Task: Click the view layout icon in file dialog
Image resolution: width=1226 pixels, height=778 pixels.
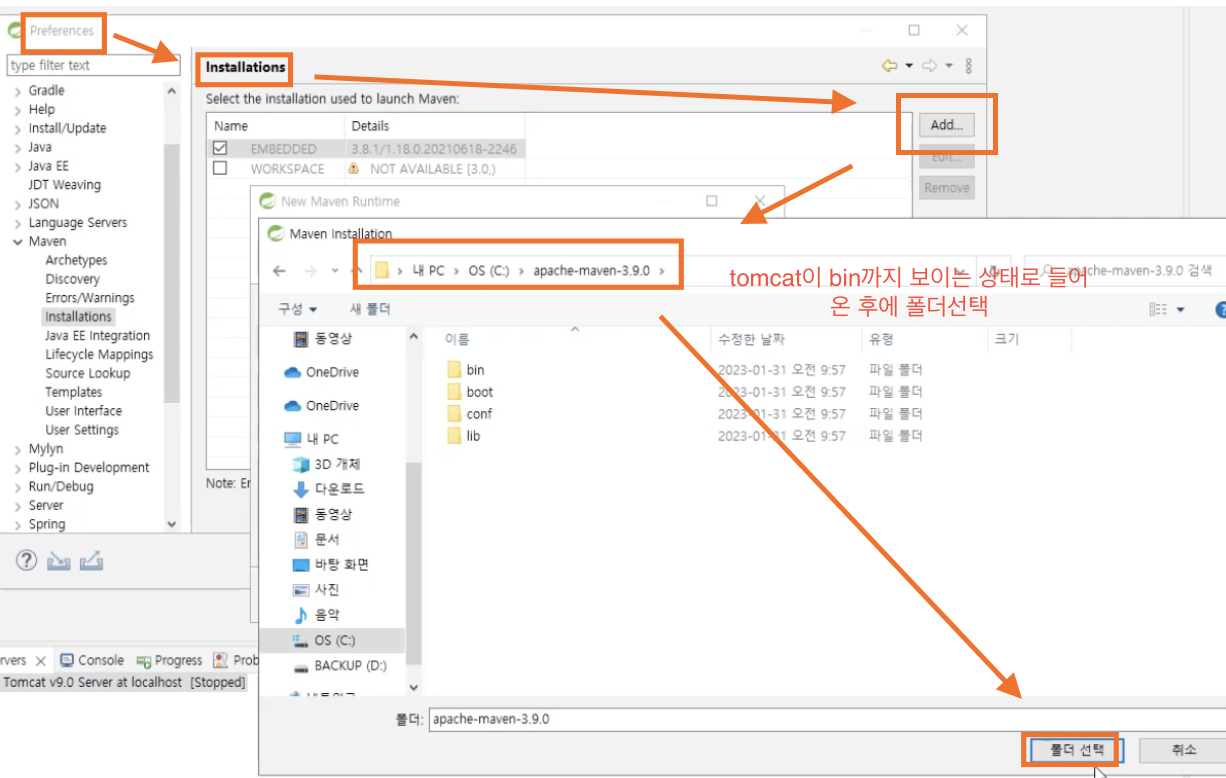Action: [1158, 310]
